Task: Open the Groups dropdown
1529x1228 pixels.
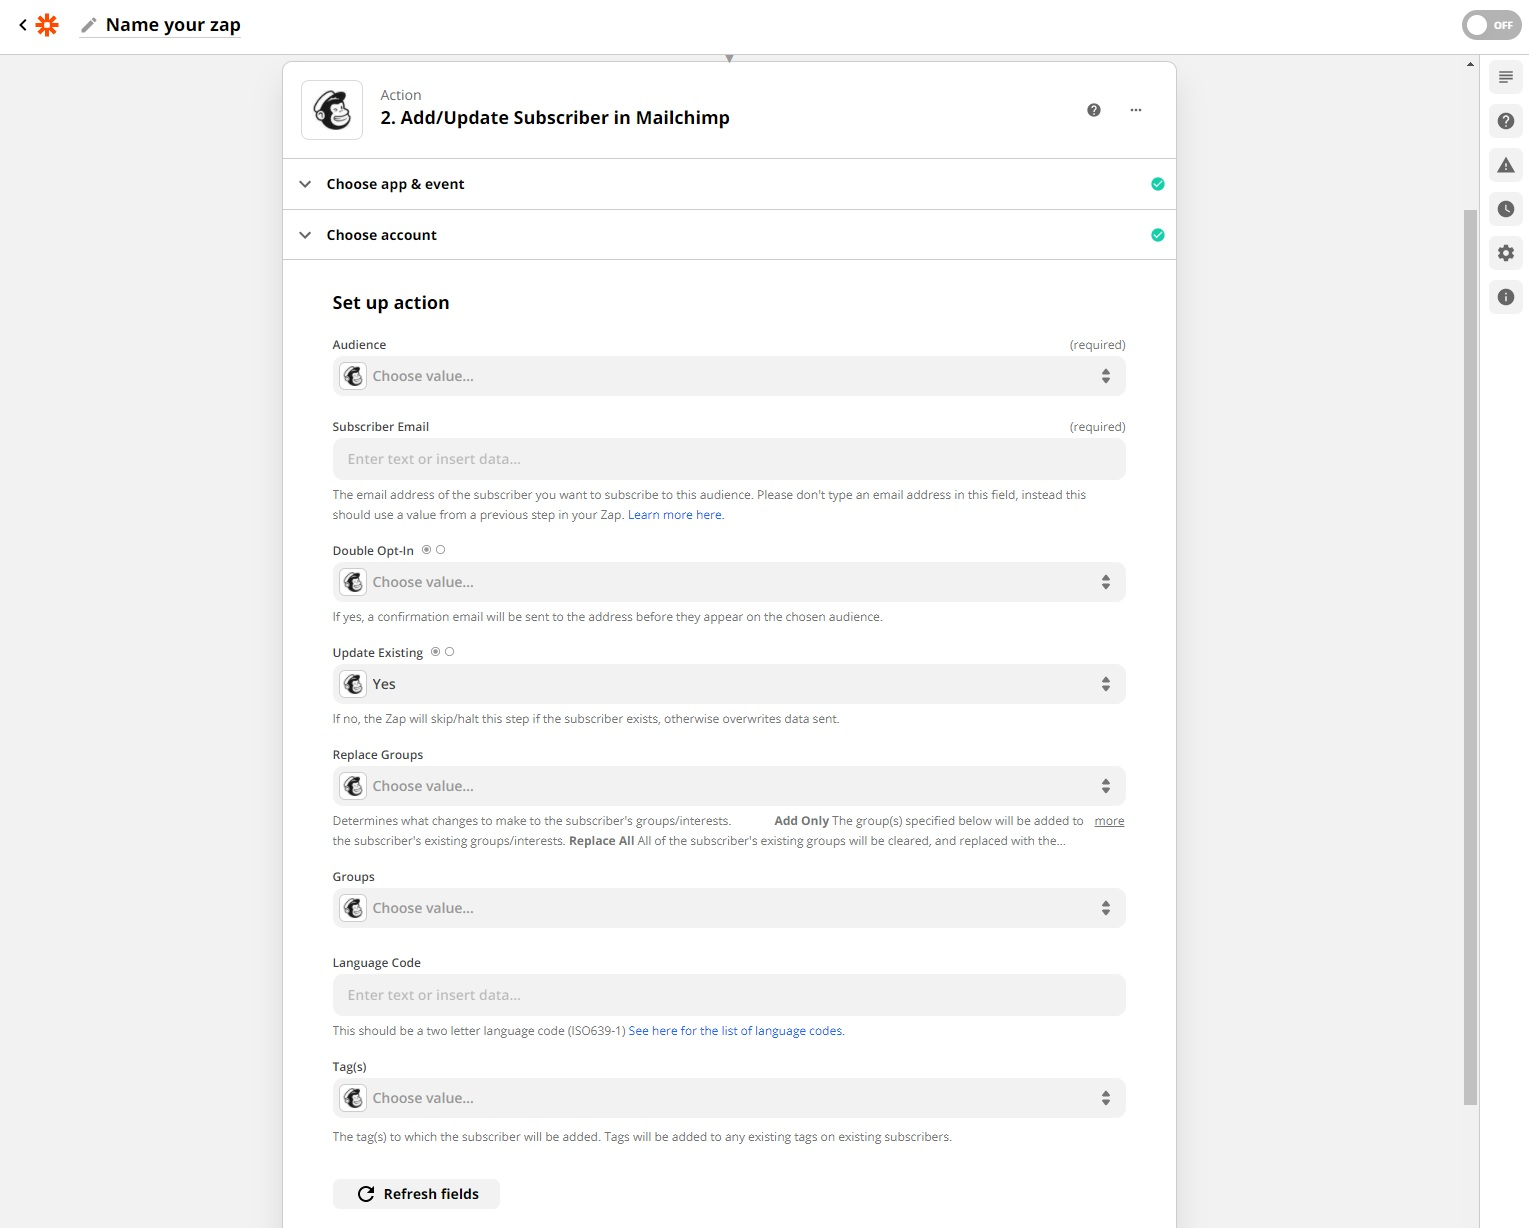Action: pyautogui.click(x=729, y=908)
